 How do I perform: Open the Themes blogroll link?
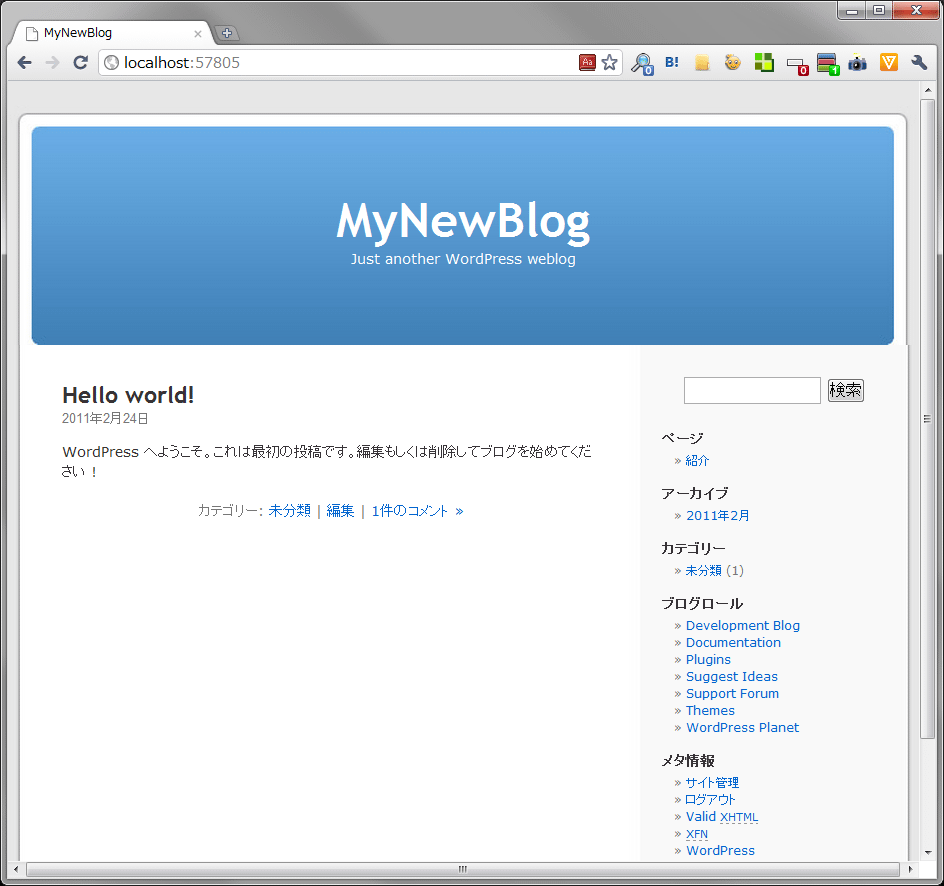point(710,711)
